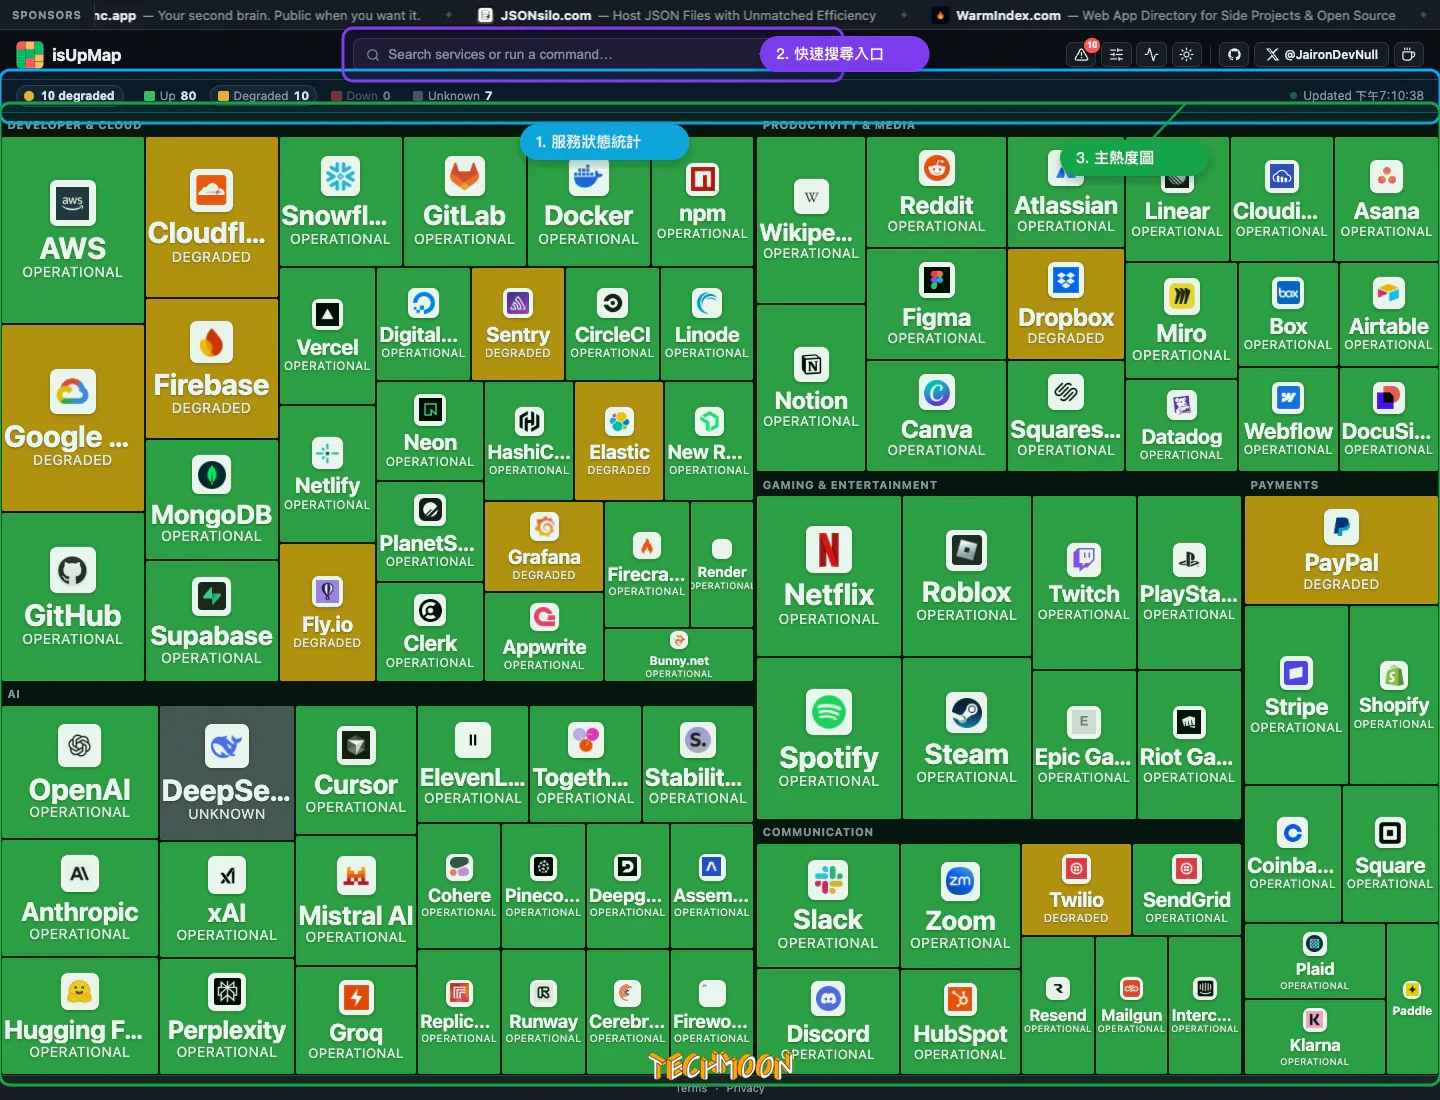This screenshot has height=1100, width=1440.
Task: Open the HubSpot service tile
Action: 960,1022
